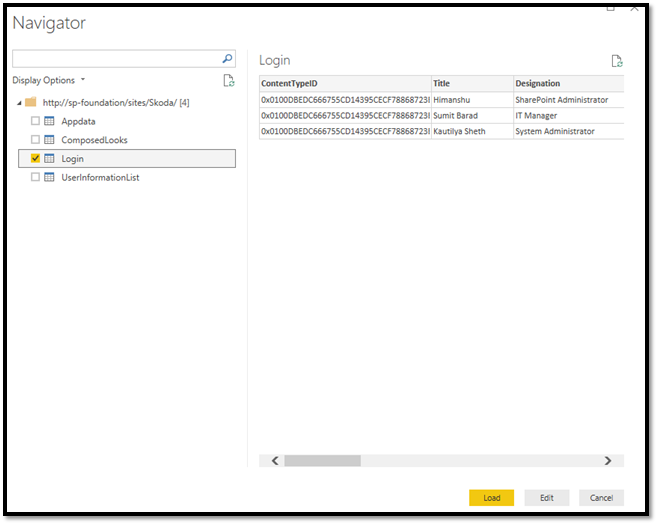The width and height of the screenshot is (658, 525).
Task: Enable the ComposedLooks checkbox
Action: [35, 140]
